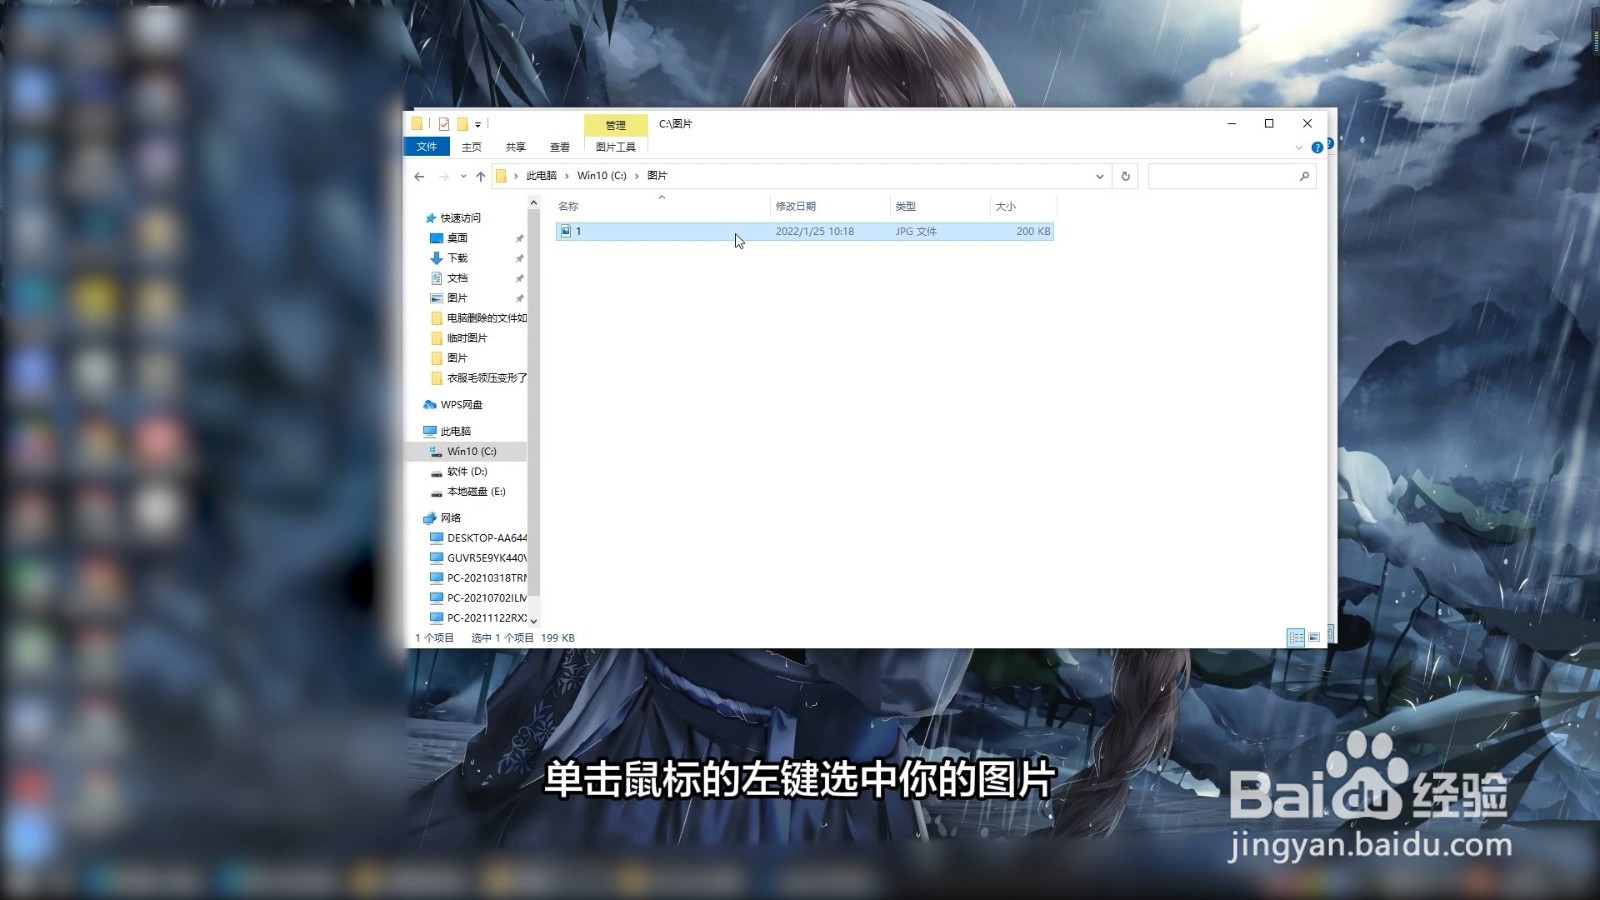This screenshot has width=1600, height=900.
Task: Open the recent locations dropdown arrow
Action: [x=463, y=176]
